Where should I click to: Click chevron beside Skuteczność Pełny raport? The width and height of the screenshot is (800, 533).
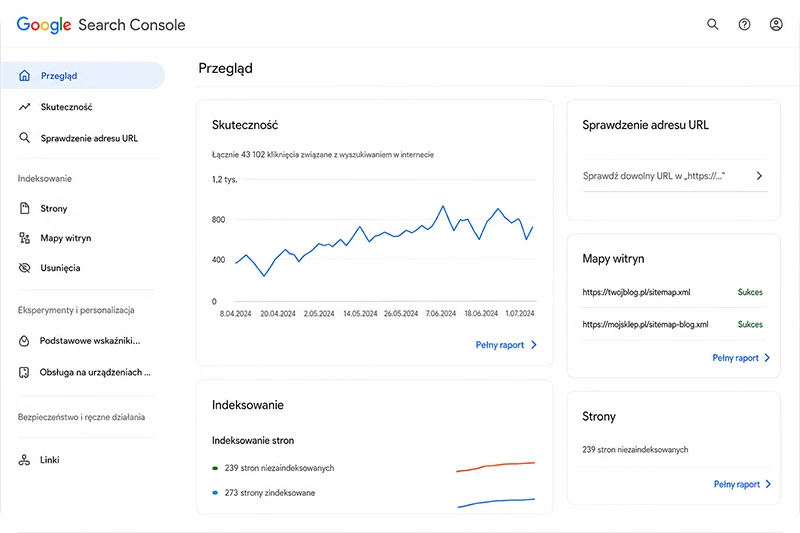coord(534,345)
